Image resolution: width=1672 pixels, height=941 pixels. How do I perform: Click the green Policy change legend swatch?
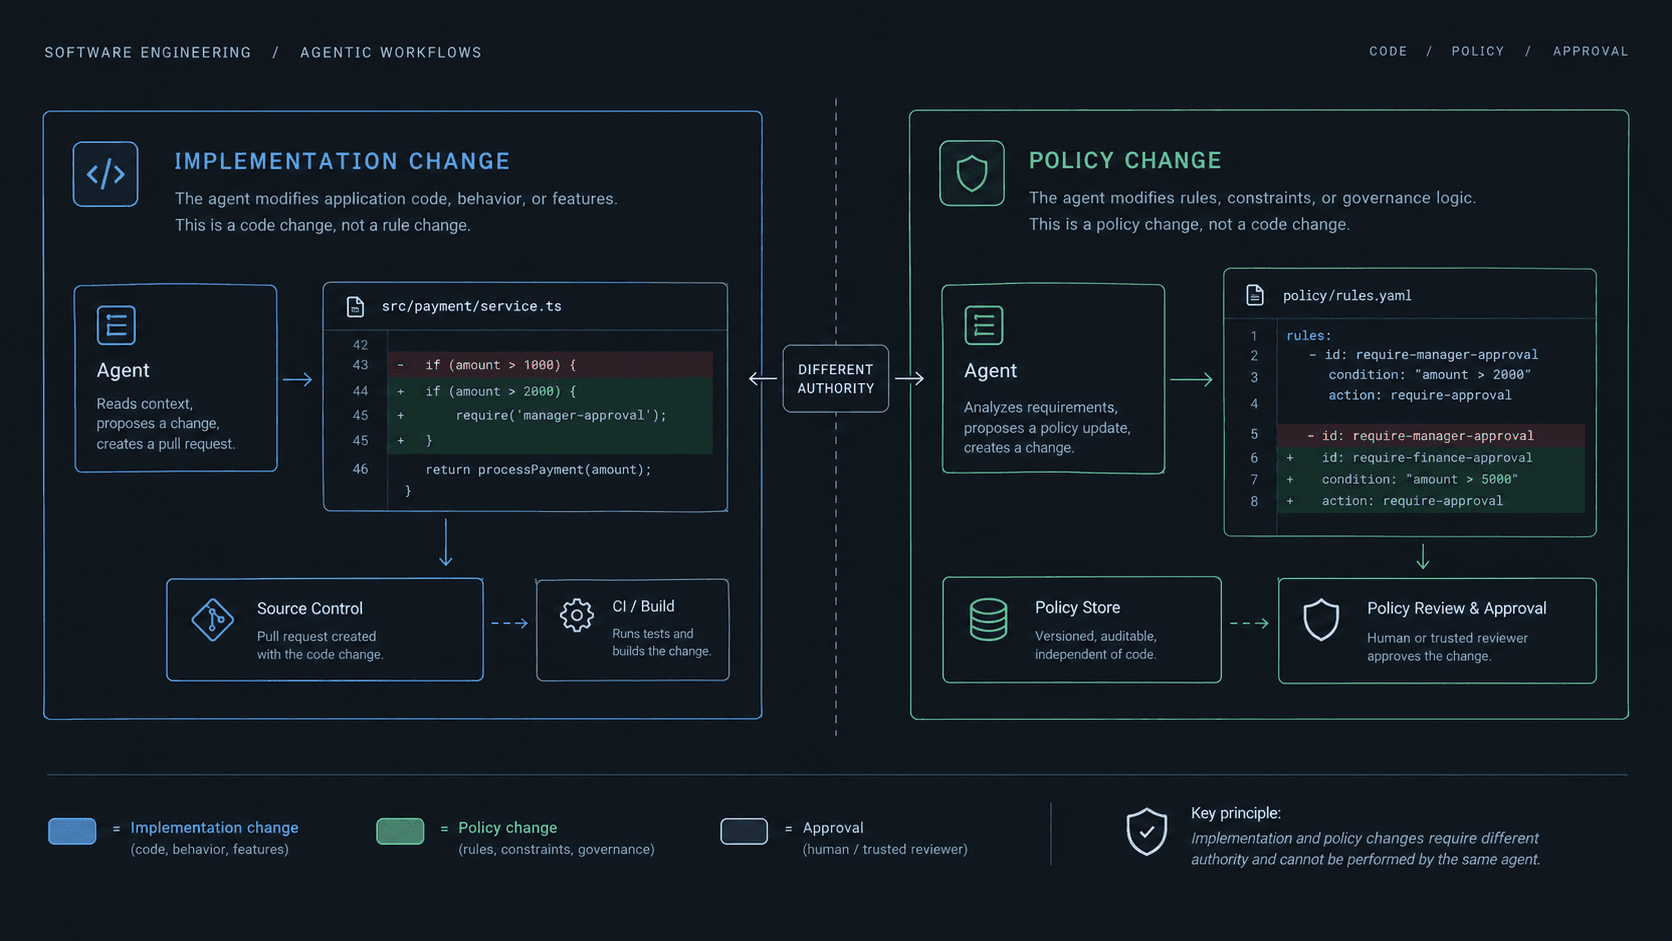(400, 831)
